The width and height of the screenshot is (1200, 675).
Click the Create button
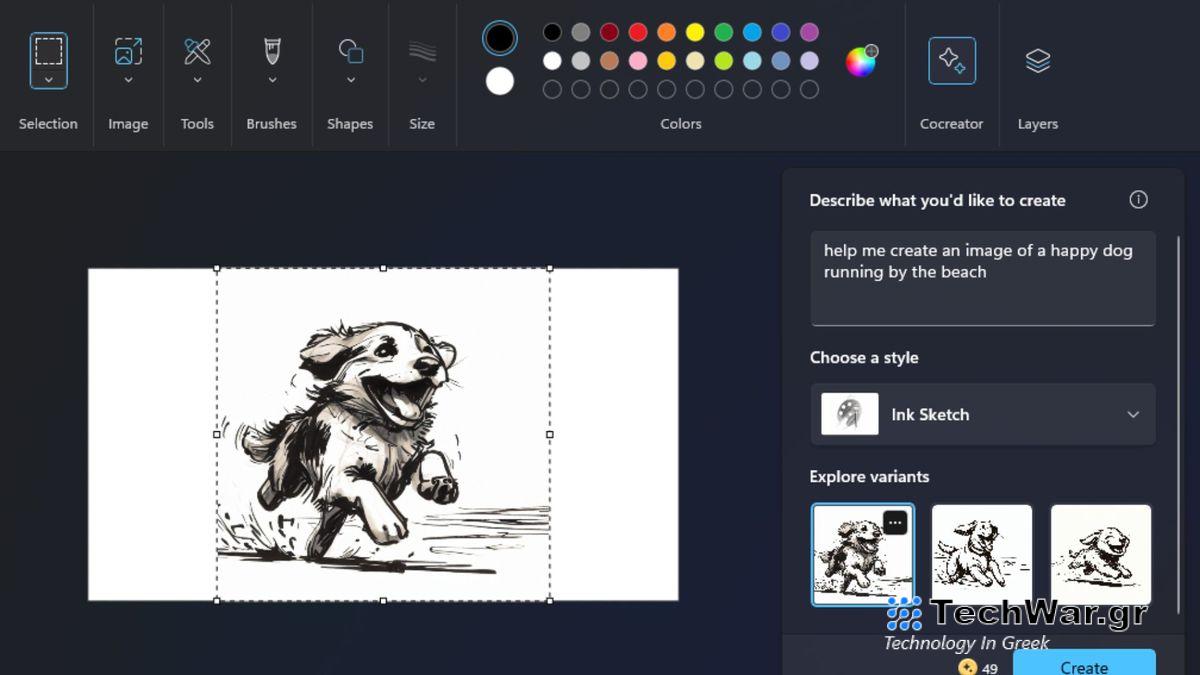(x=1085, y=666)
